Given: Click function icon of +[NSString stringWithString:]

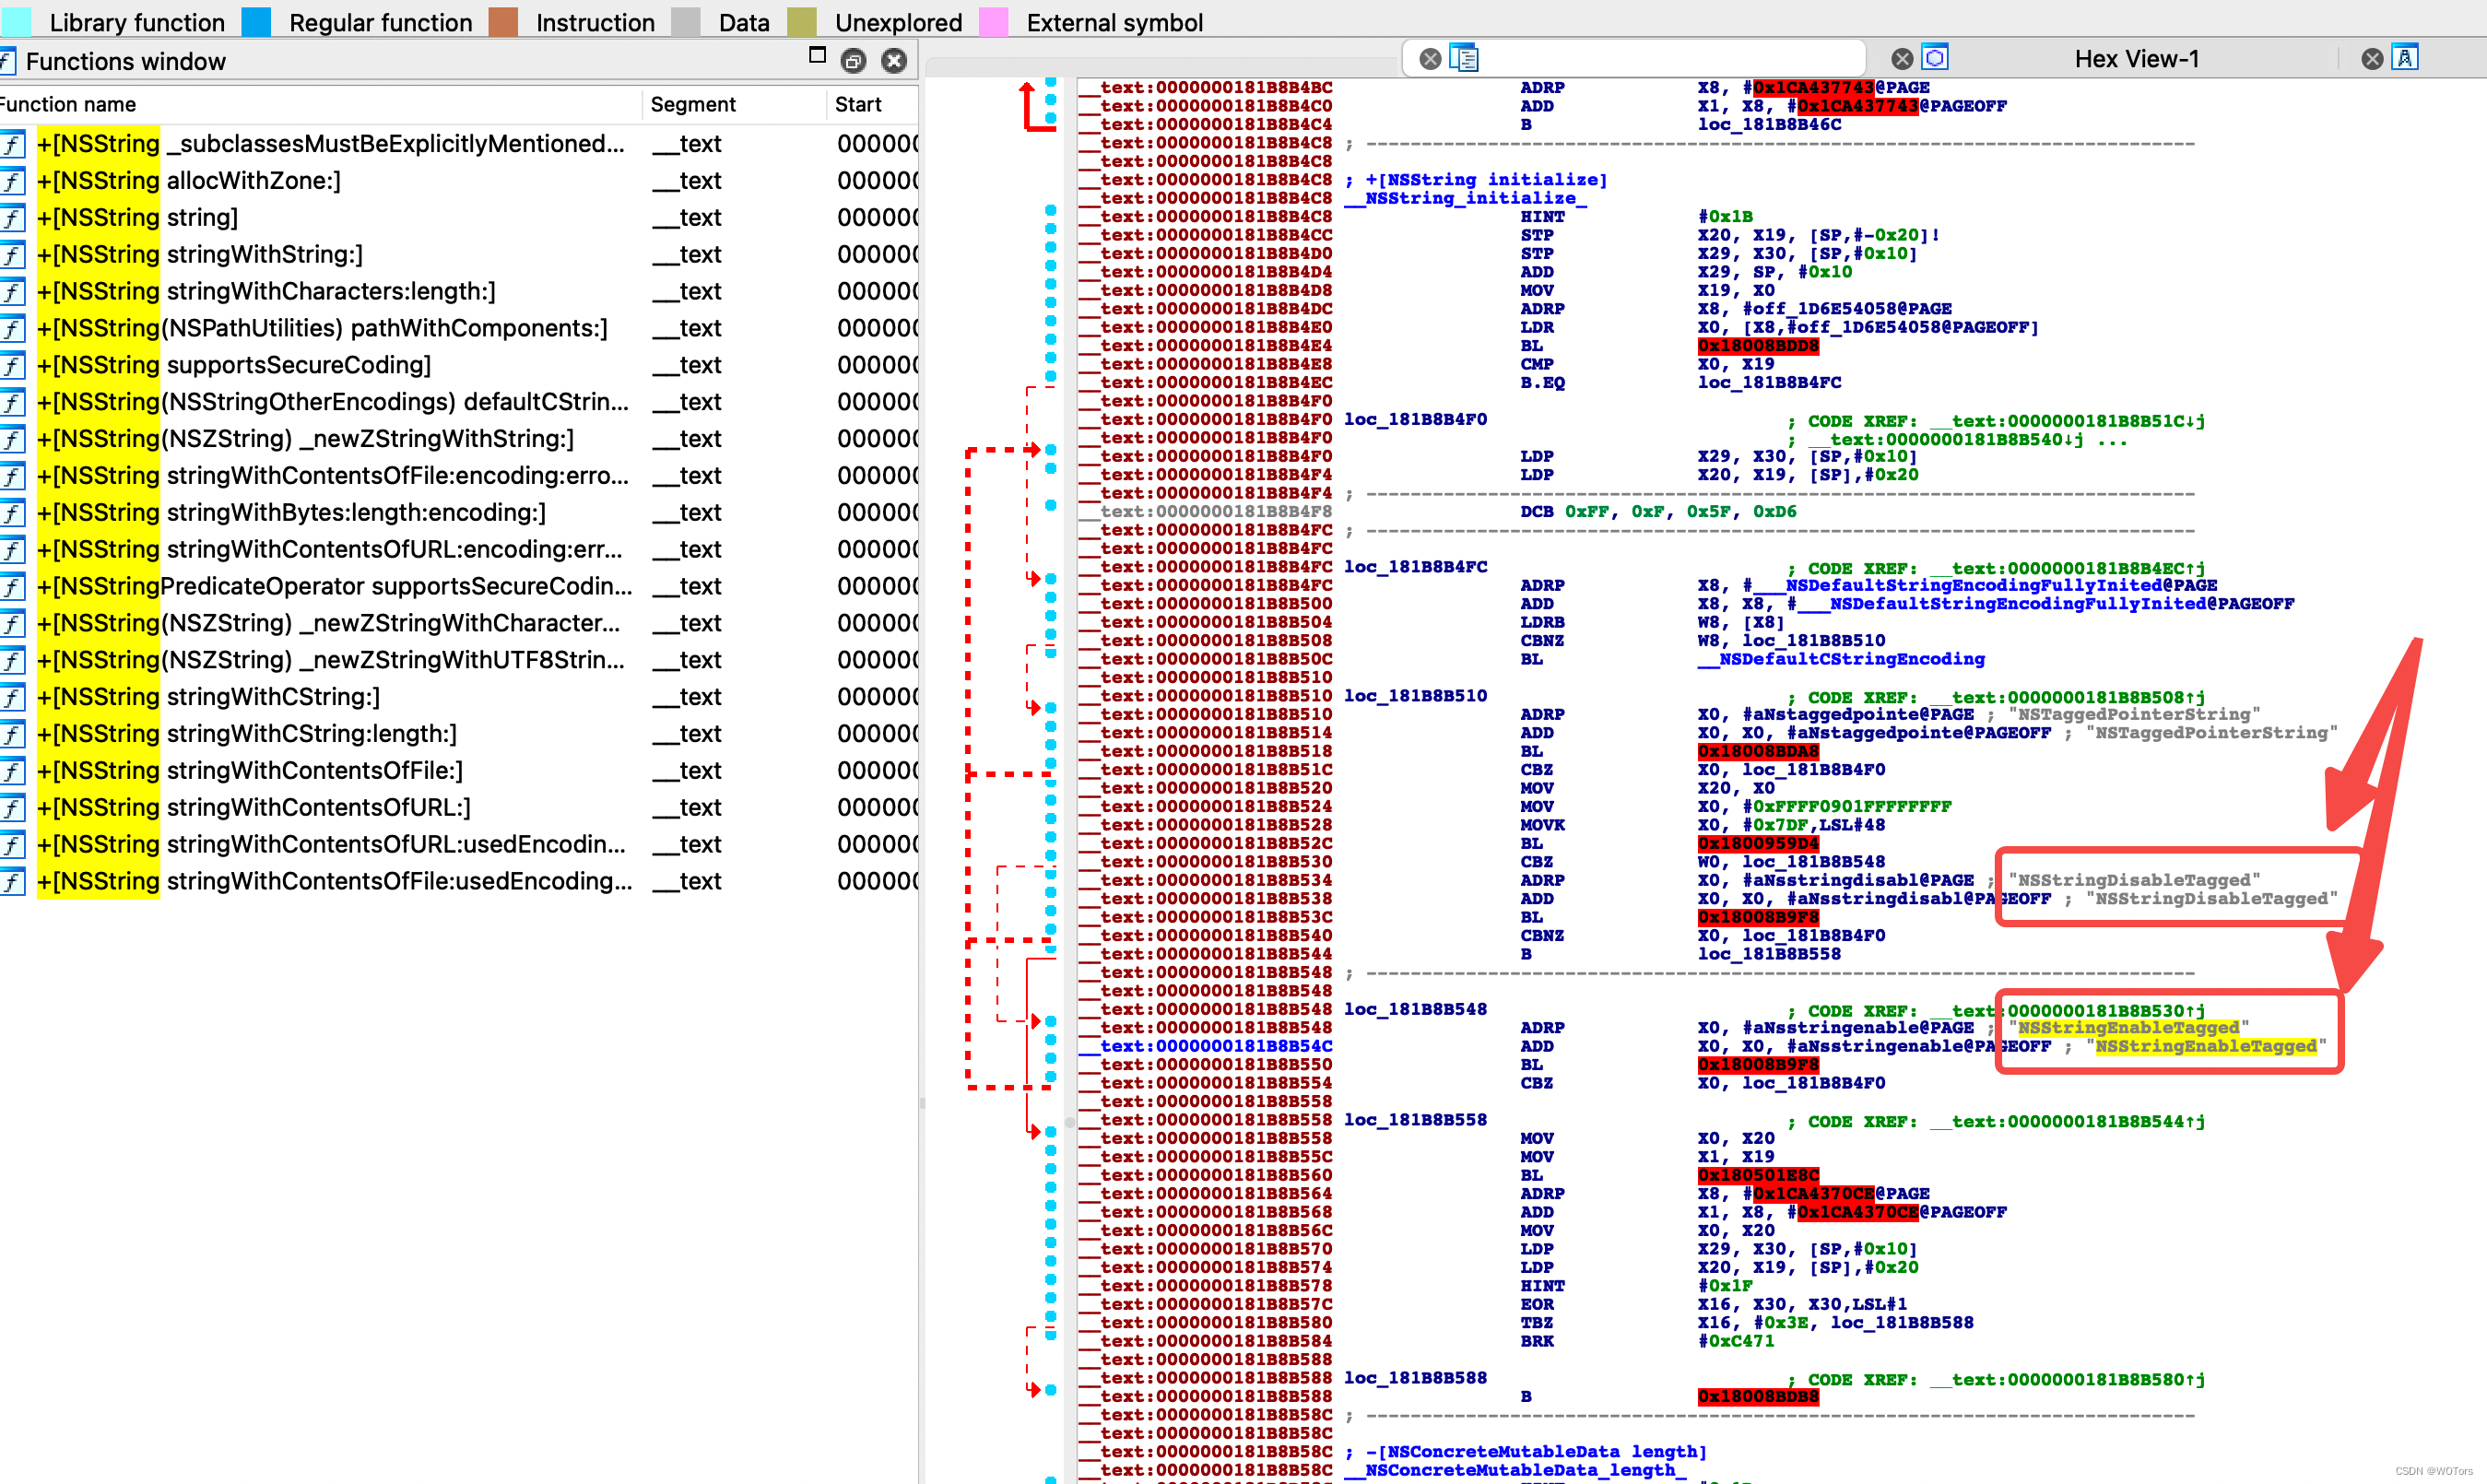Looking at the screenshot, I should (x=12, y=255).
